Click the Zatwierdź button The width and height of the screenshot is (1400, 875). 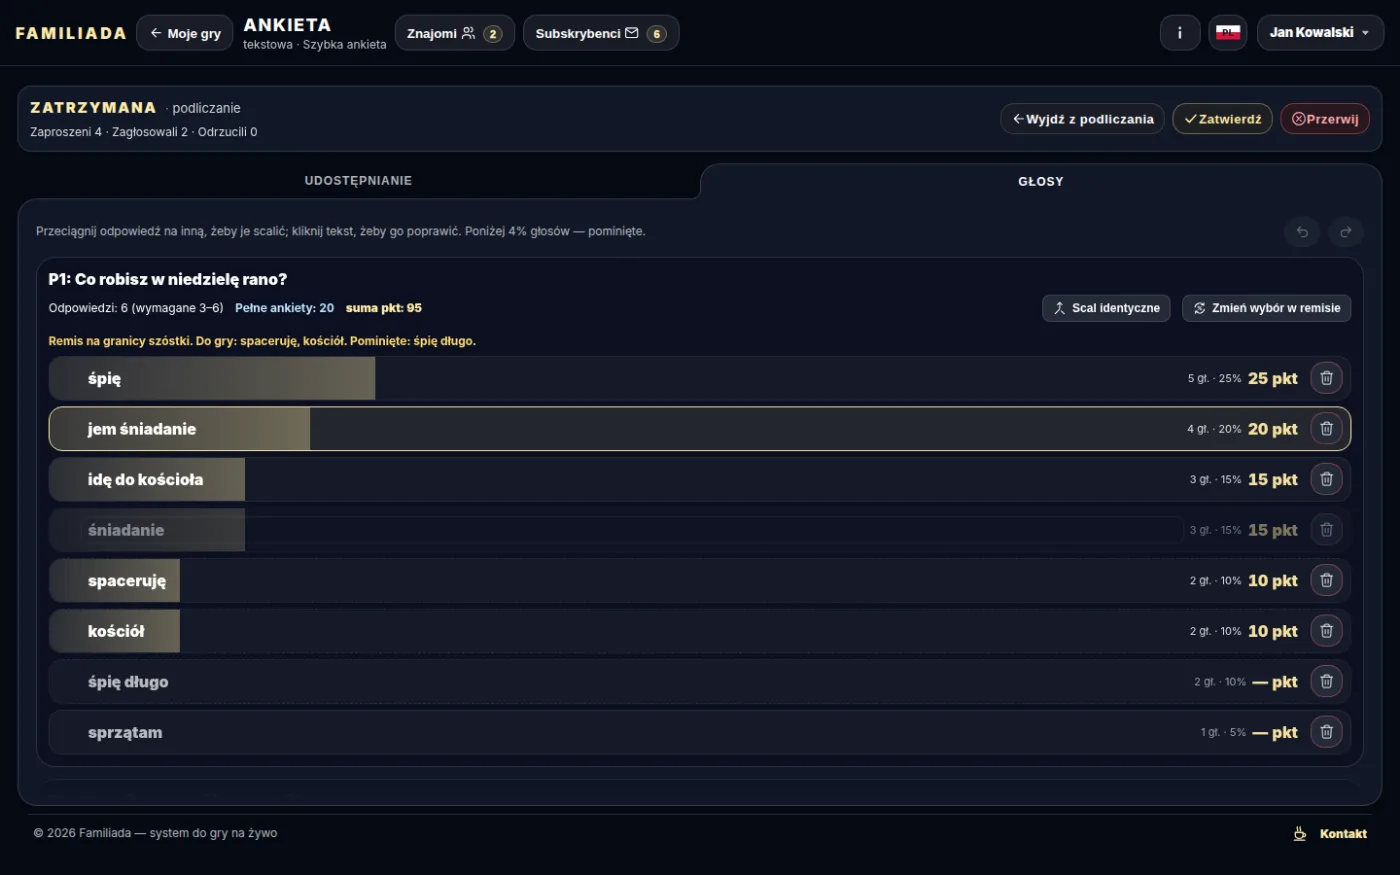click(x=1222, y=119)
